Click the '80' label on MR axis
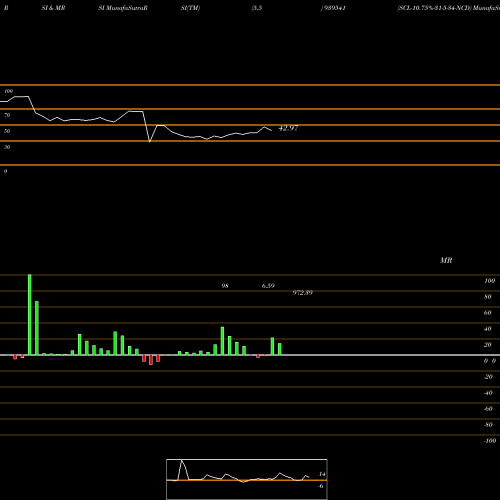 coord(488,297)
